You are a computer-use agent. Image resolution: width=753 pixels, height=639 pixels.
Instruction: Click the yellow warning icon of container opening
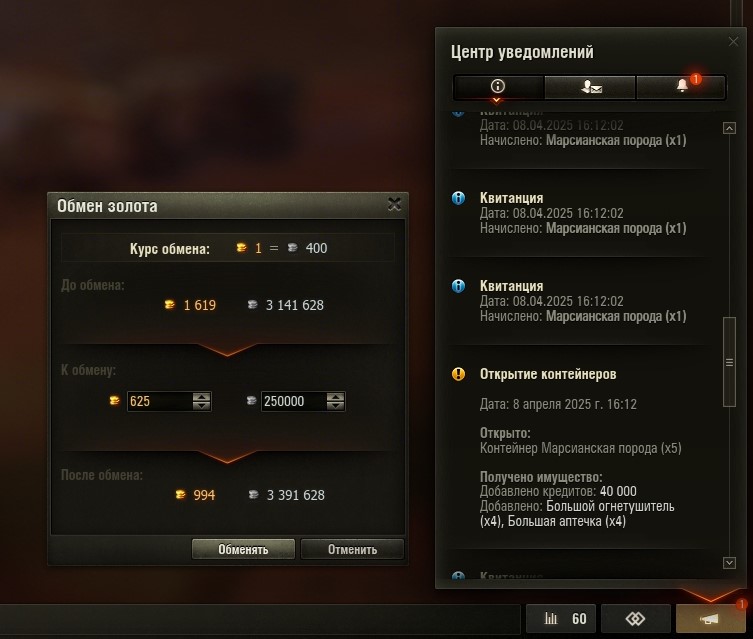(459, 374)
